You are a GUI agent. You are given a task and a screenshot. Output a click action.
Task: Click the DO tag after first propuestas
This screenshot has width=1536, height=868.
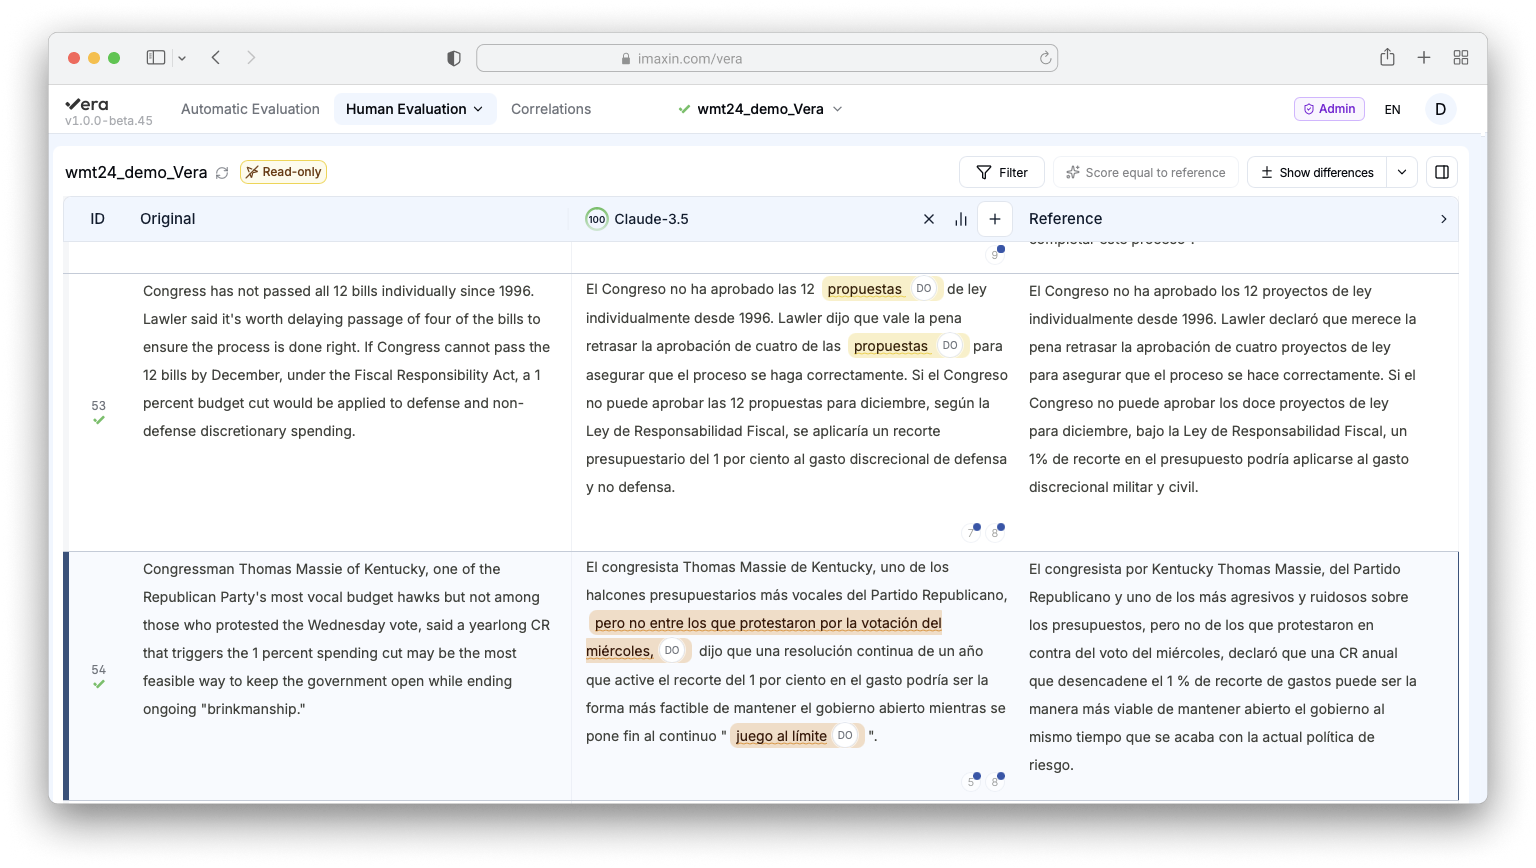[924, 289]
